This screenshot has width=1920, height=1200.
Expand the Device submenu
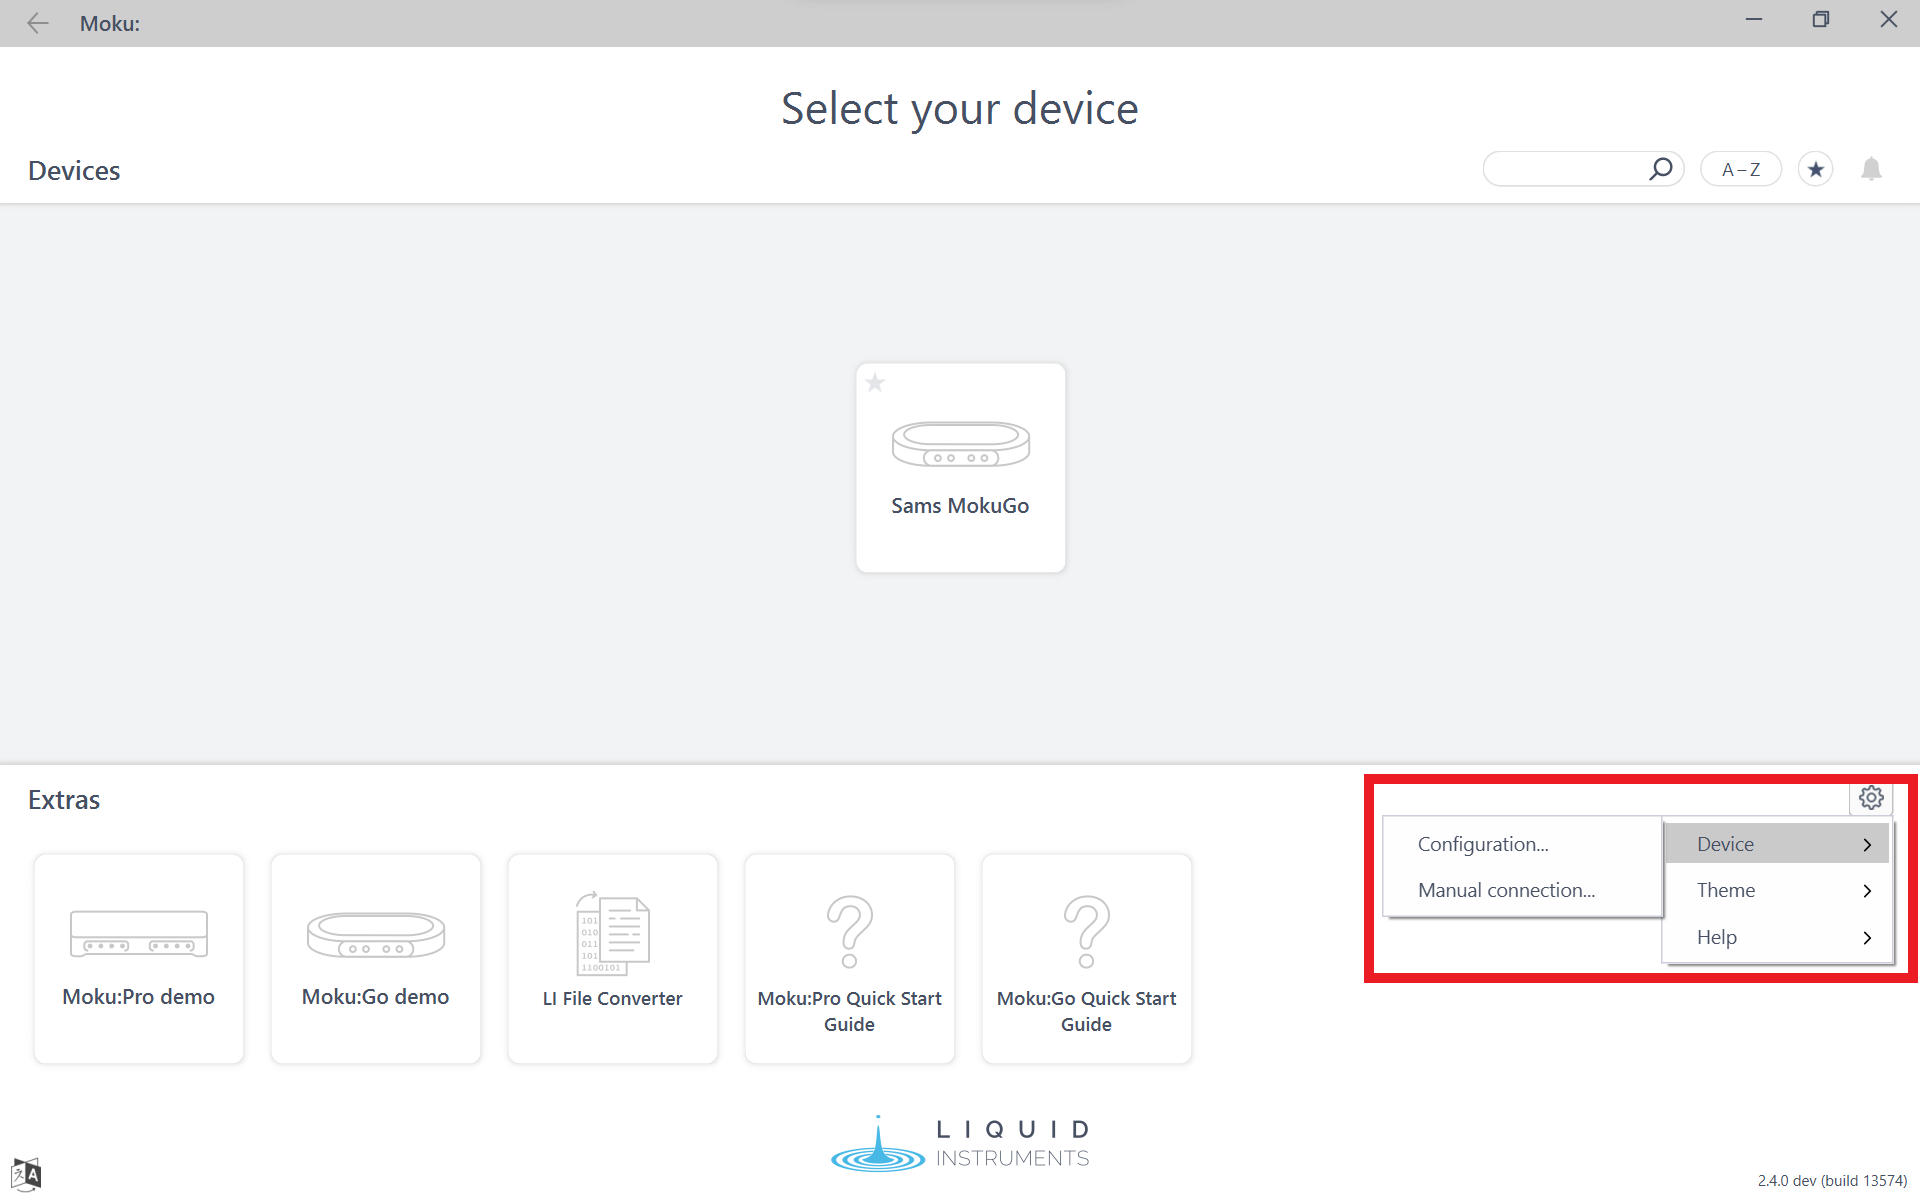1777,844
